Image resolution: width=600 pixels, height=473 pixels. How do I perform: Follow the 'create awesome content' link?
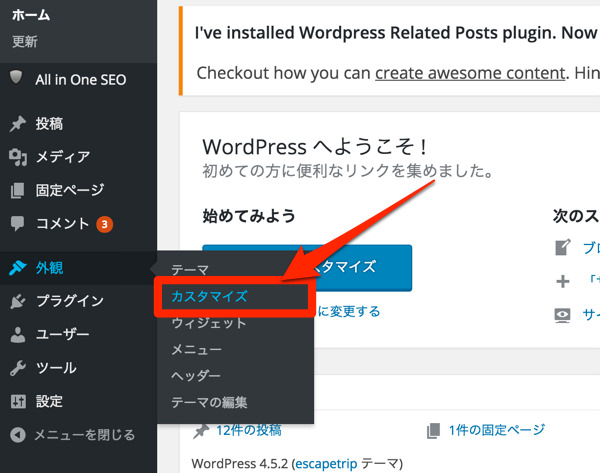tap(470, 73)
